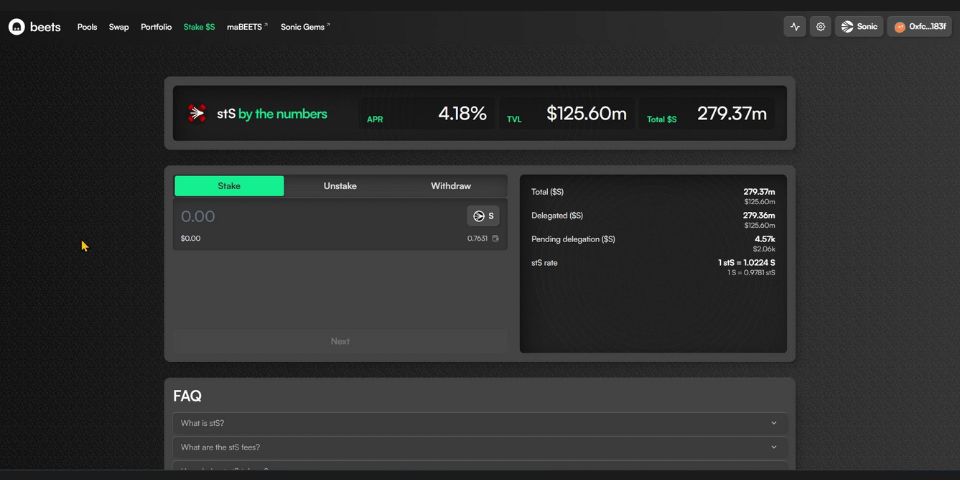Viewport: 960px width, 480px height.
Task: Click the Sonic network selector
Action: (859, 27)
